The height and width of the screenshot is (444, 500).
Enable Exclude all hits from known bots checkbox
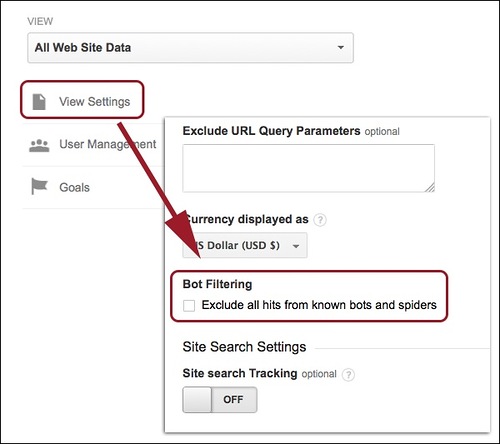(189, 306)
